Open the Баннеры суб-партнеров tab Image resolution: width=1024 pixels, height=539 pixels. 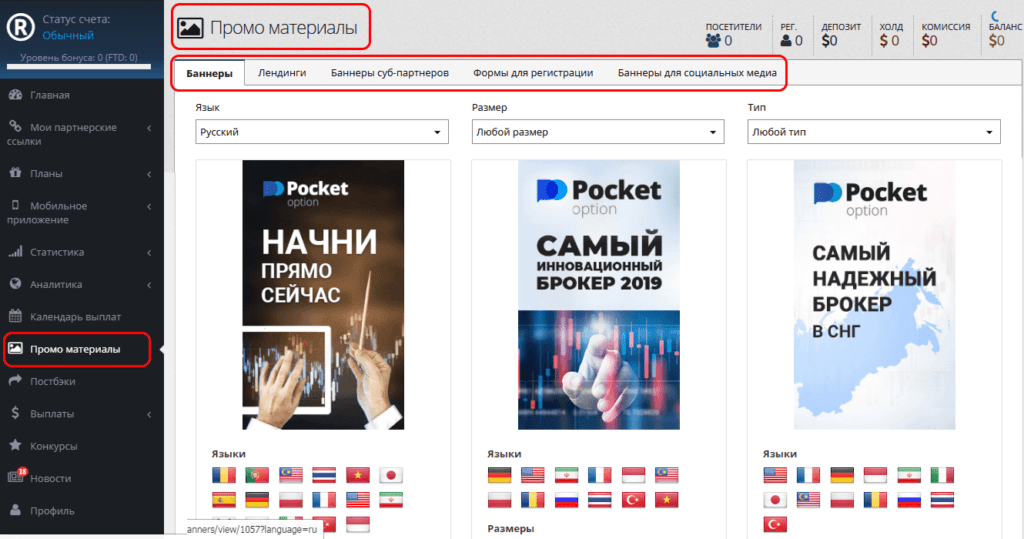390,73
